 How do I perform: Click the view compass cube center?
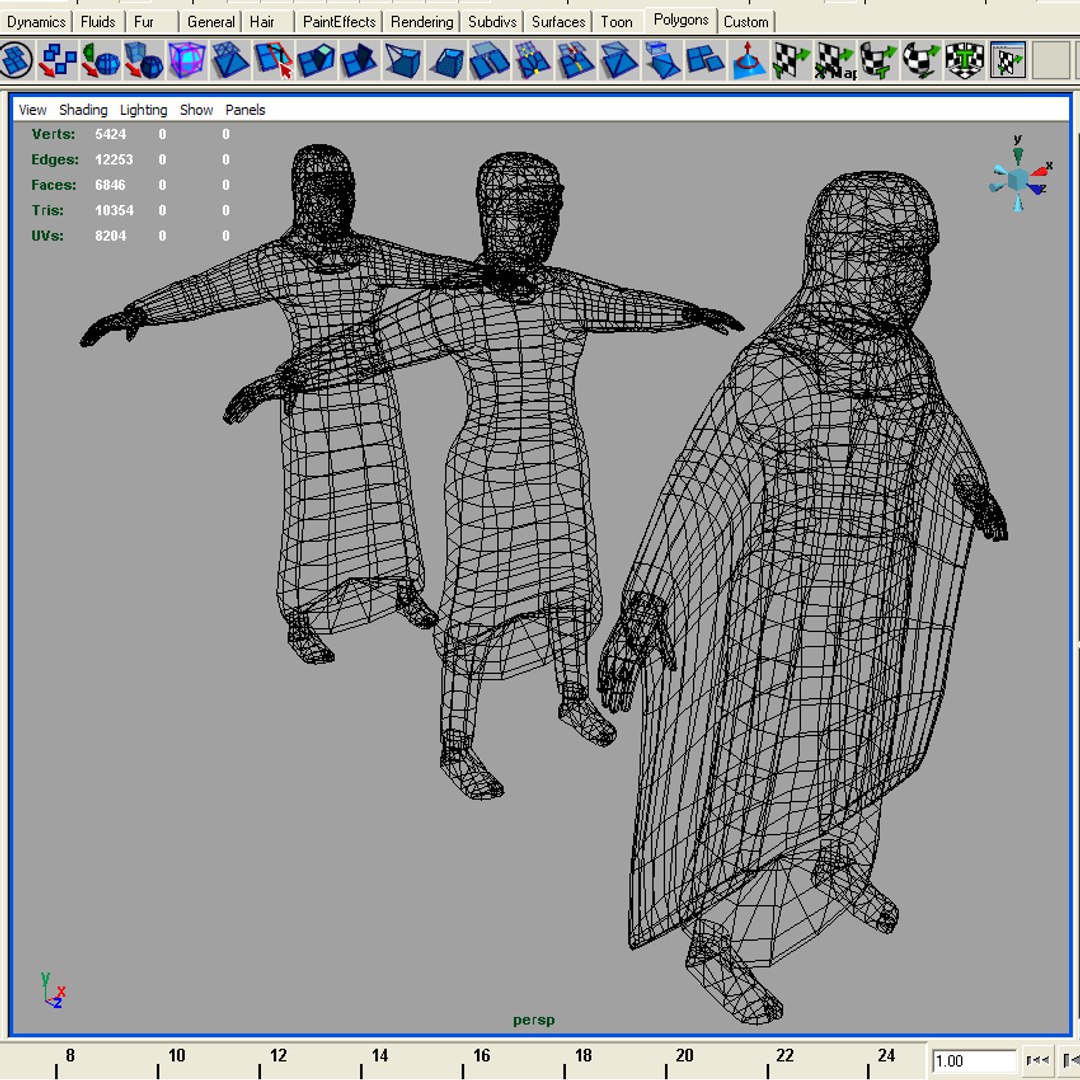point(1018,179)
